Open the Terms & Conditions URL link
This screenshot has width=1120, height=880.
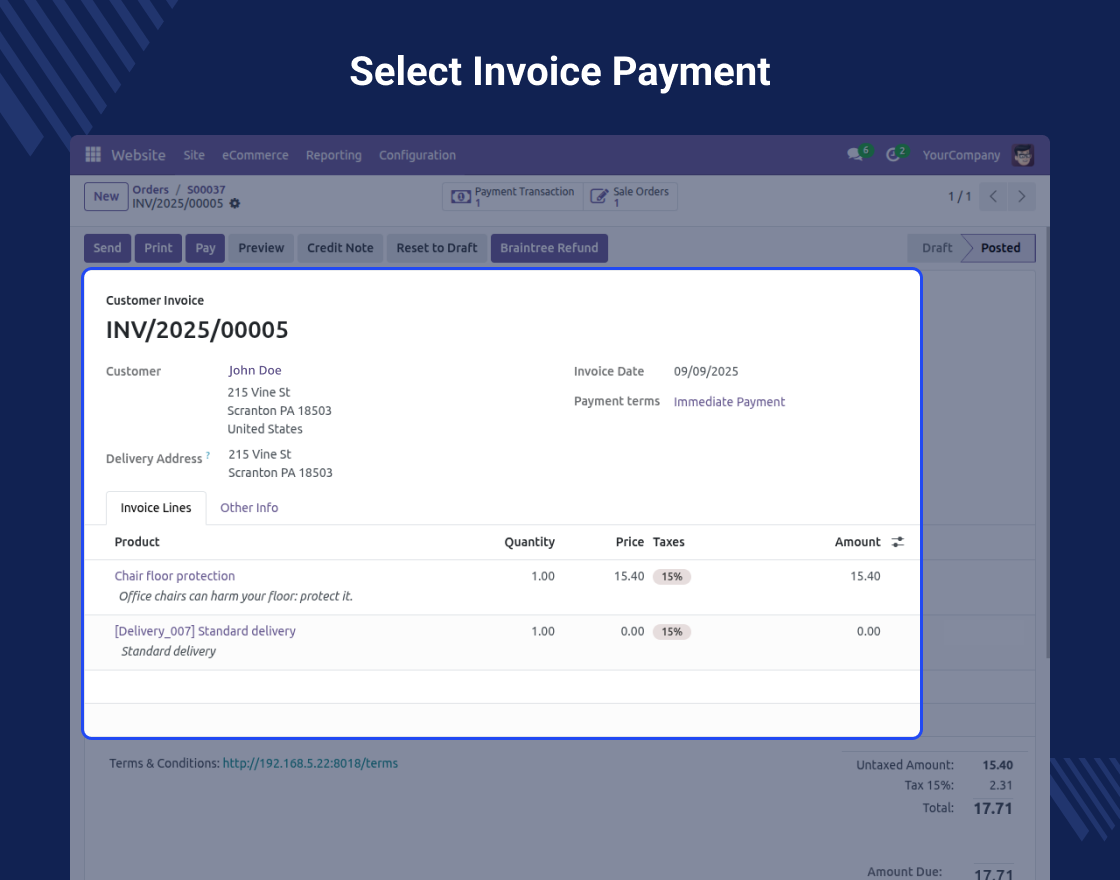310,763
